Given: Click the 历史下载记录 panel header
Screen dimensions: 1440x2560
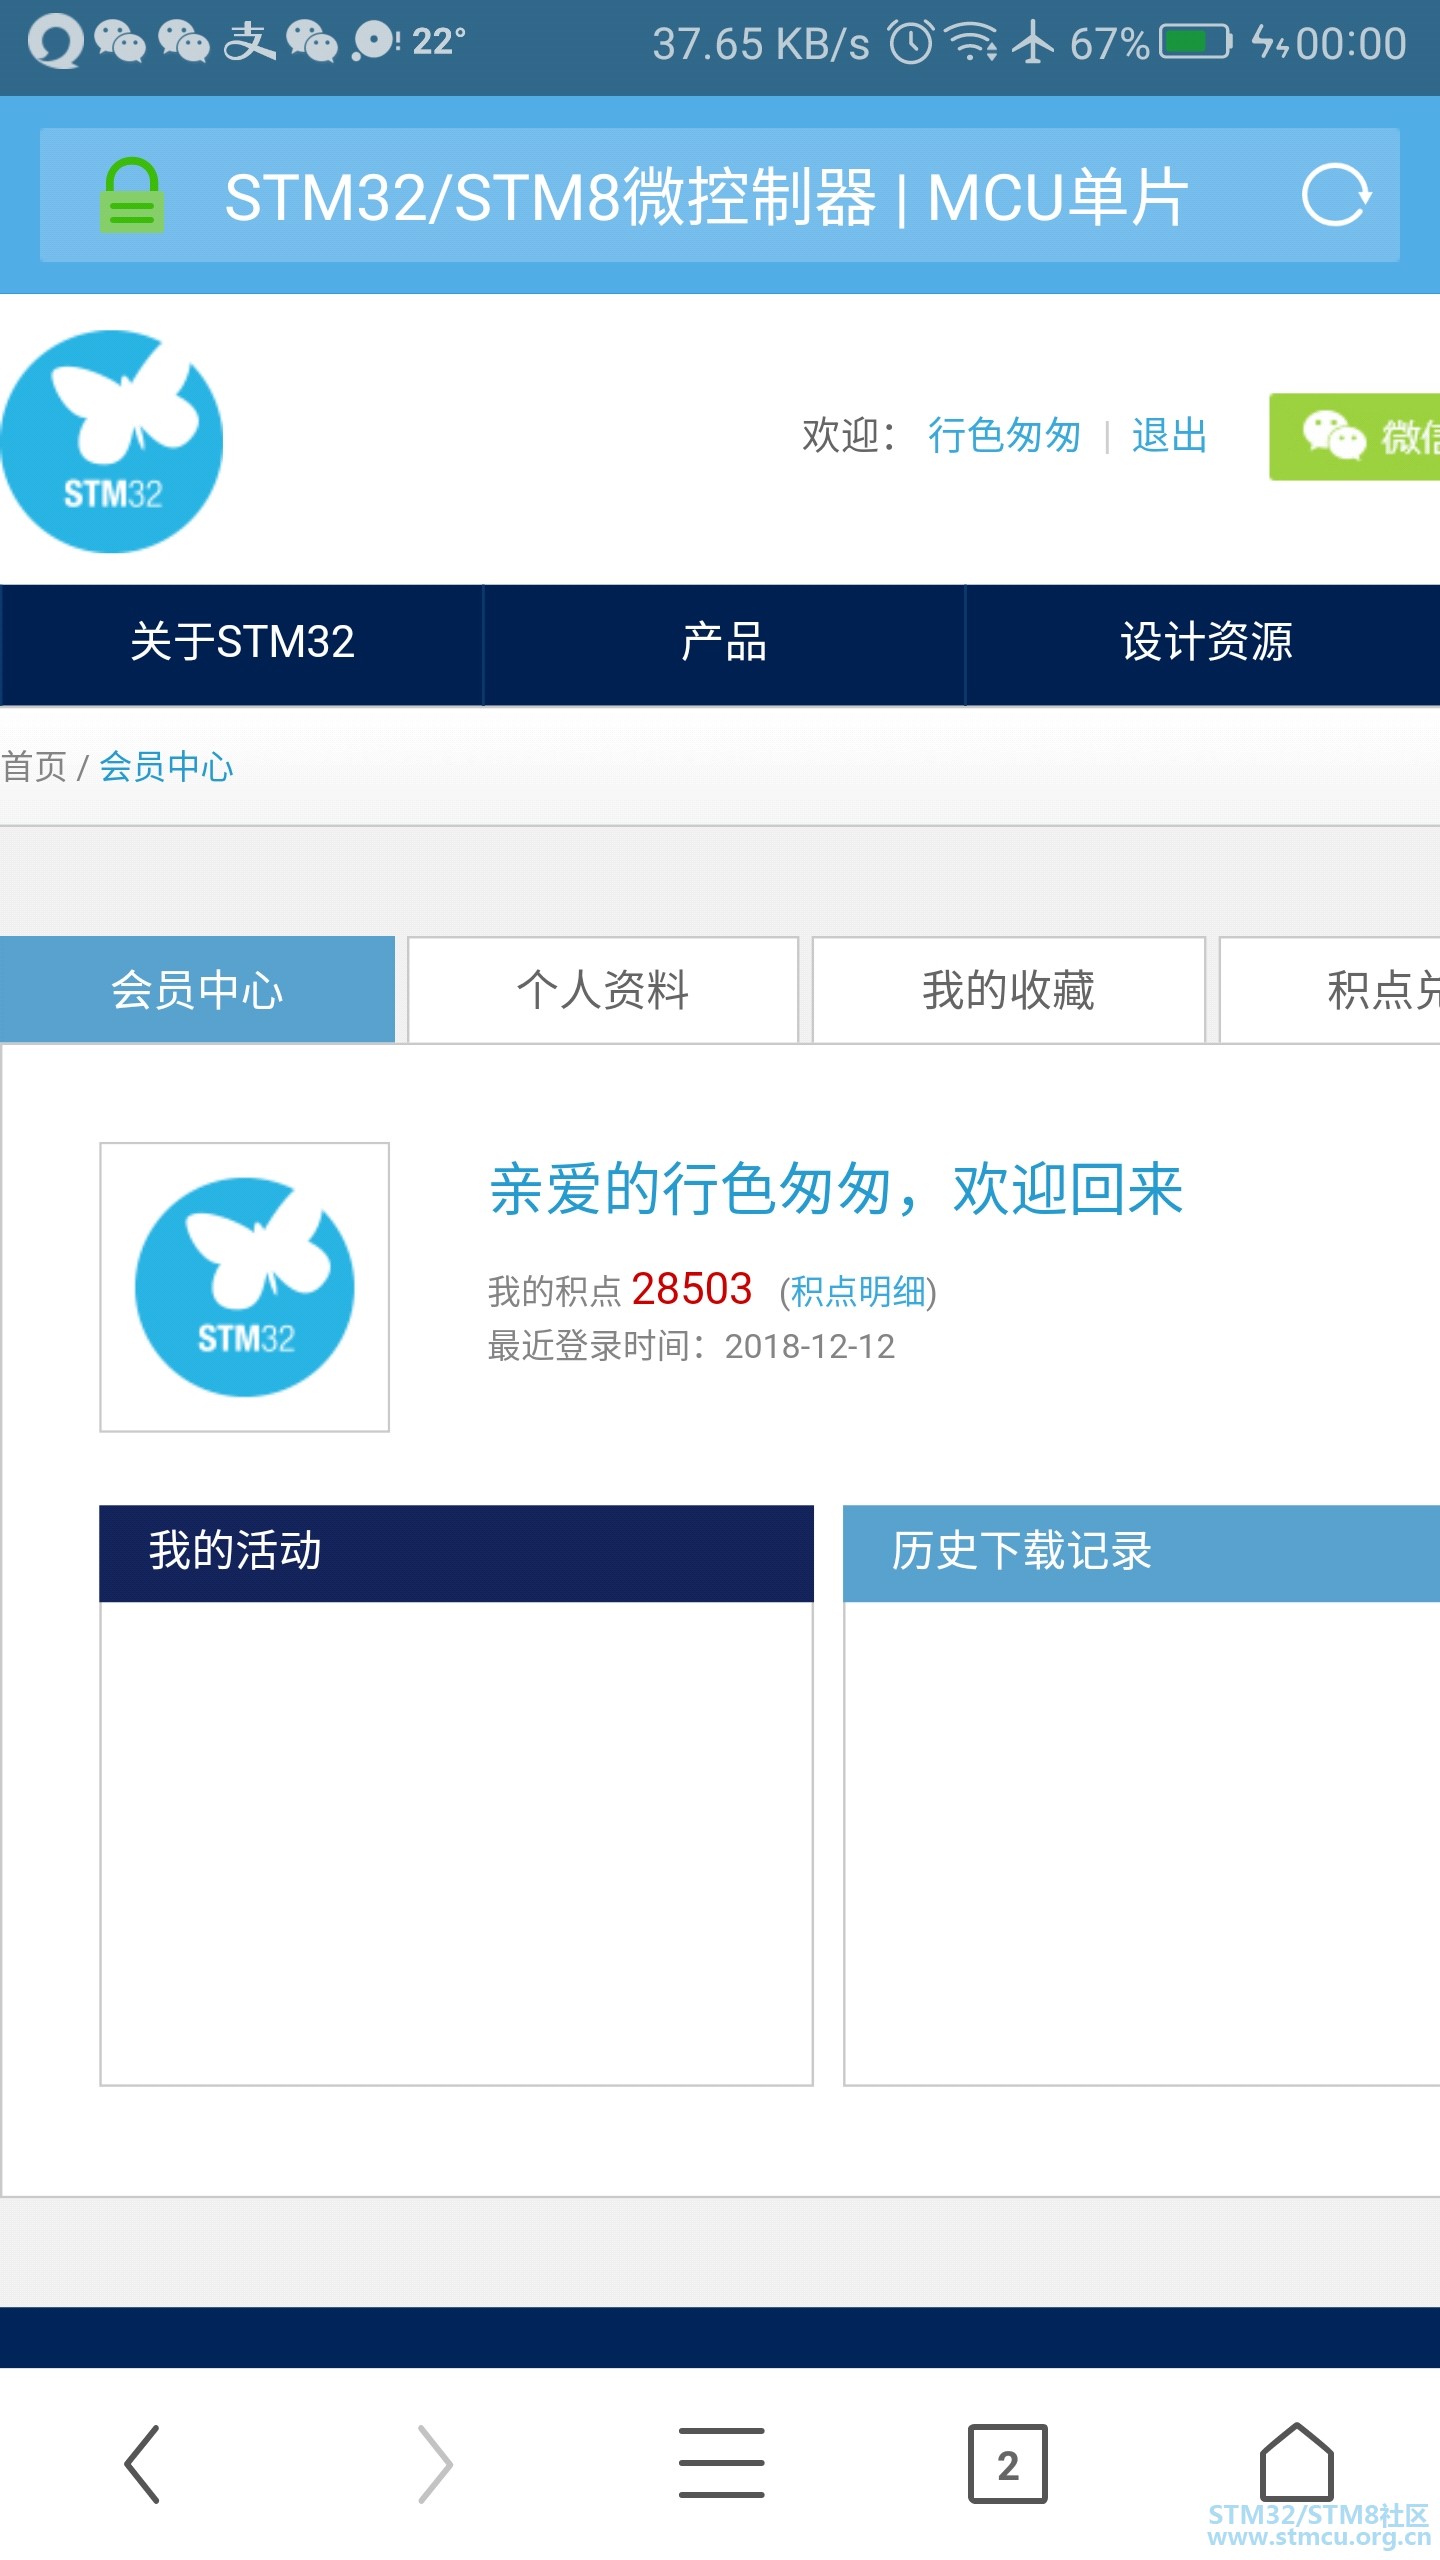Looking at the screenshot, I should [x=1141, y=1553].
